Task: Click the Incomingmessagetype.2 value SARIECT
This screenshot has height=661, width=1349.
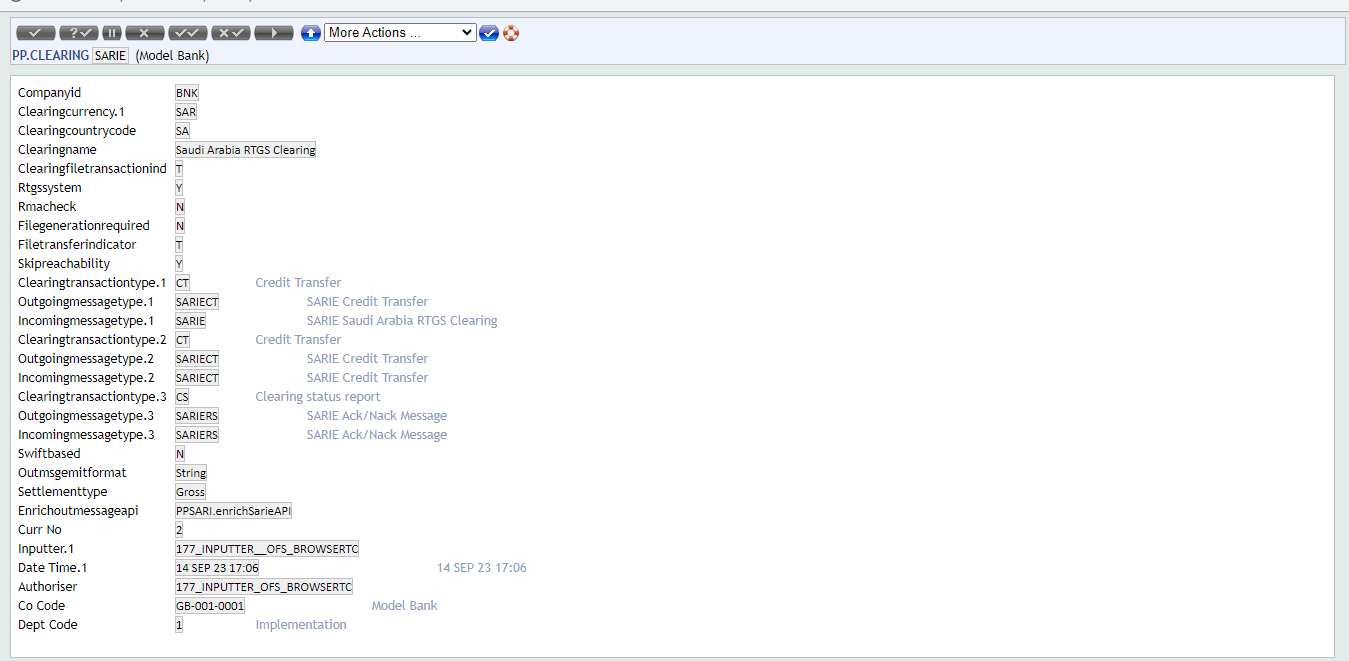Action: point(197,378)
